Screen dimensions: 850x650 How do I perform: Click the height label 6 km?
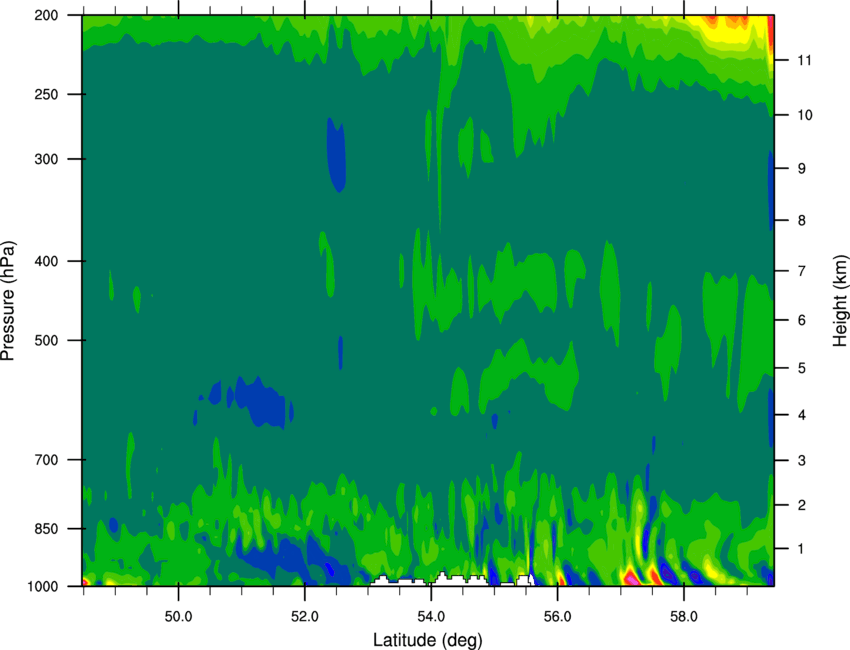click(x=802, y=320)
